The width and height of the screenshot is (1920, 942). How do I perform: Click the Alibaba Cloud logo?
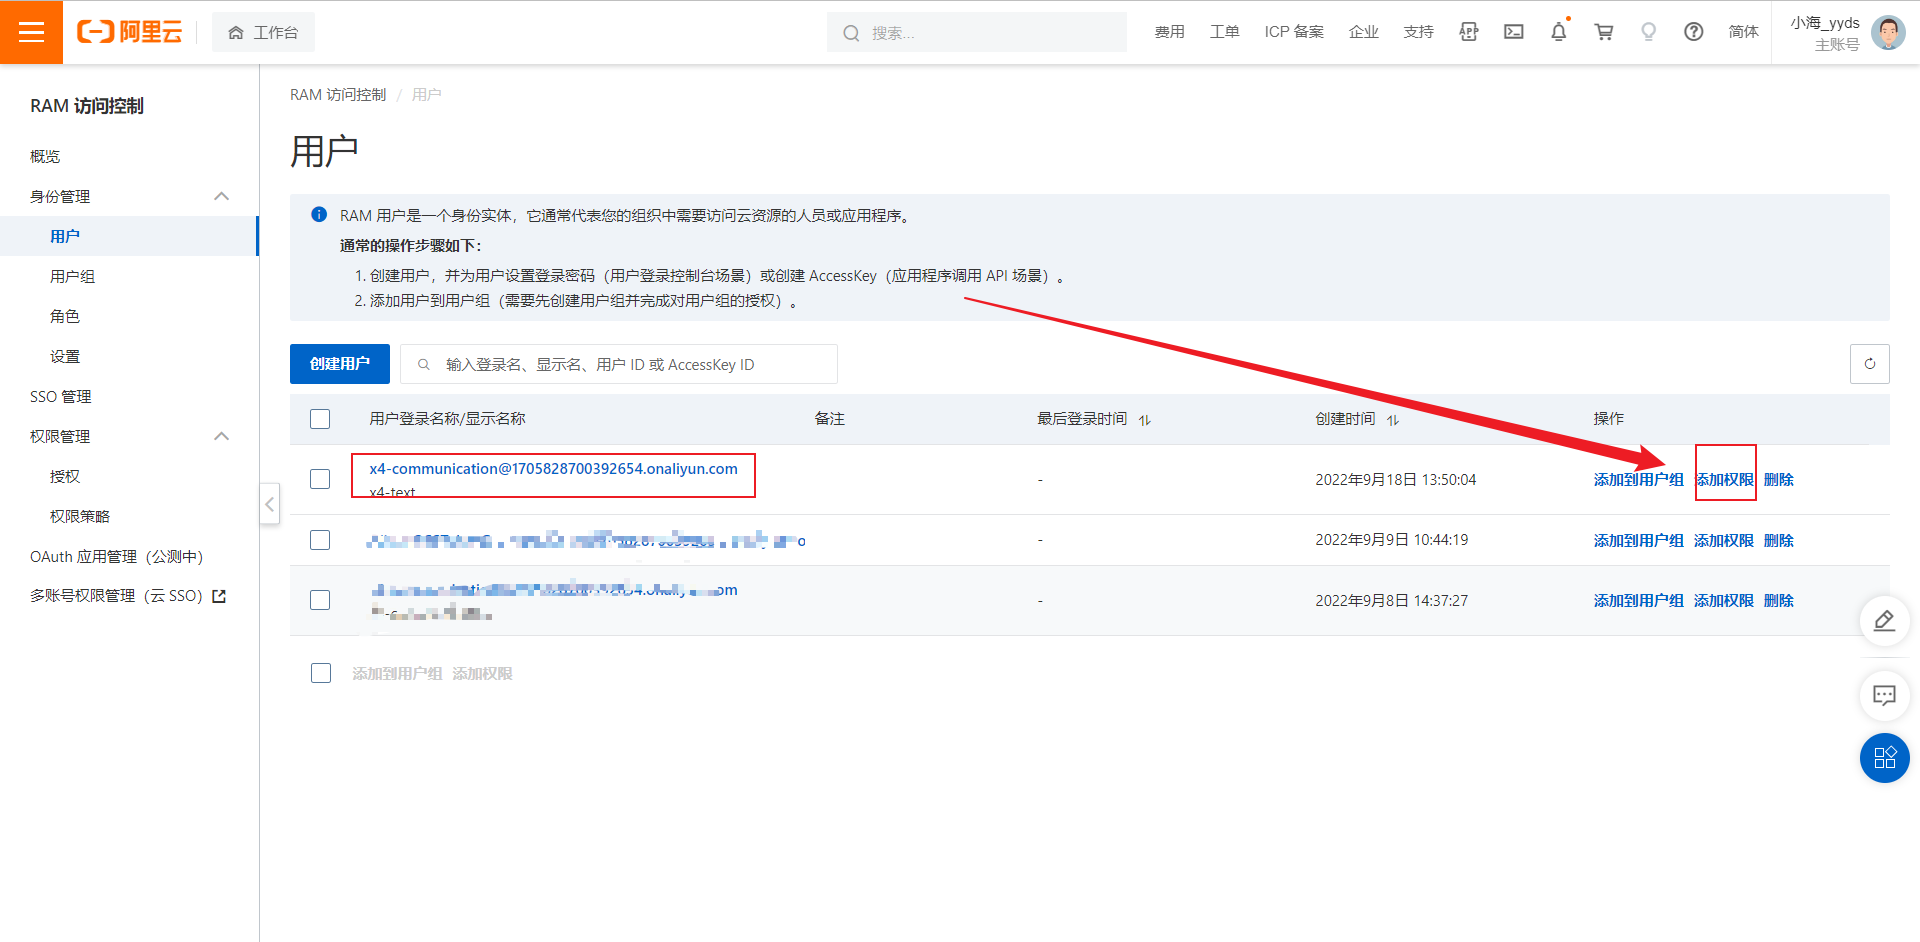pyautogui.click(x=130, y=32)
